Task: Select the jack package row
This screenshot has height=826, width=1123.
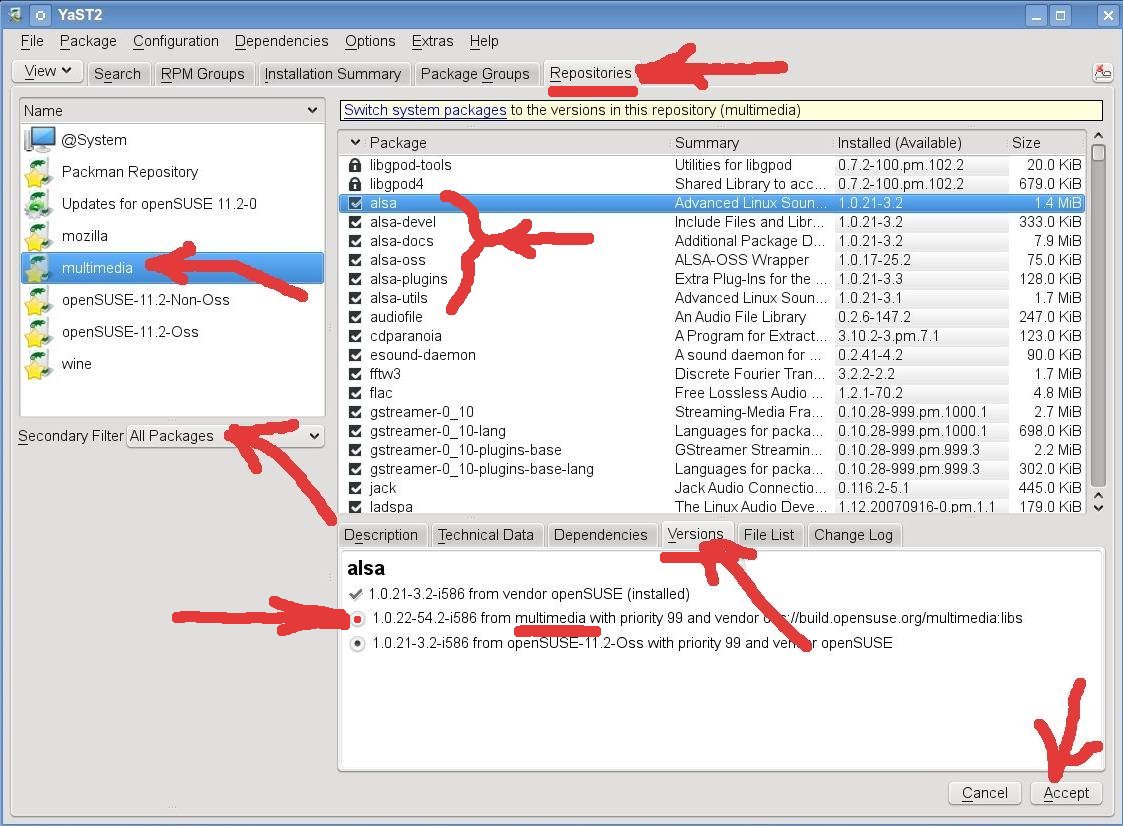Action: pyautogui.click(x=712, y=488)
